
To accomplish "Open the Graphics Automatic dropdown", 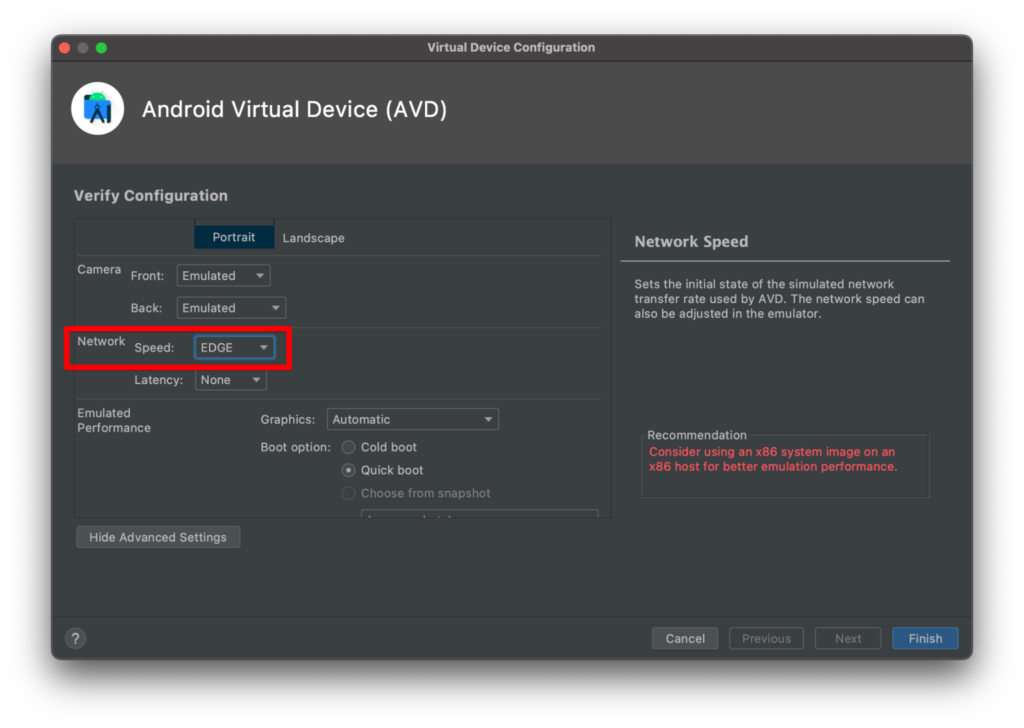I will click(x=412, y=419).
